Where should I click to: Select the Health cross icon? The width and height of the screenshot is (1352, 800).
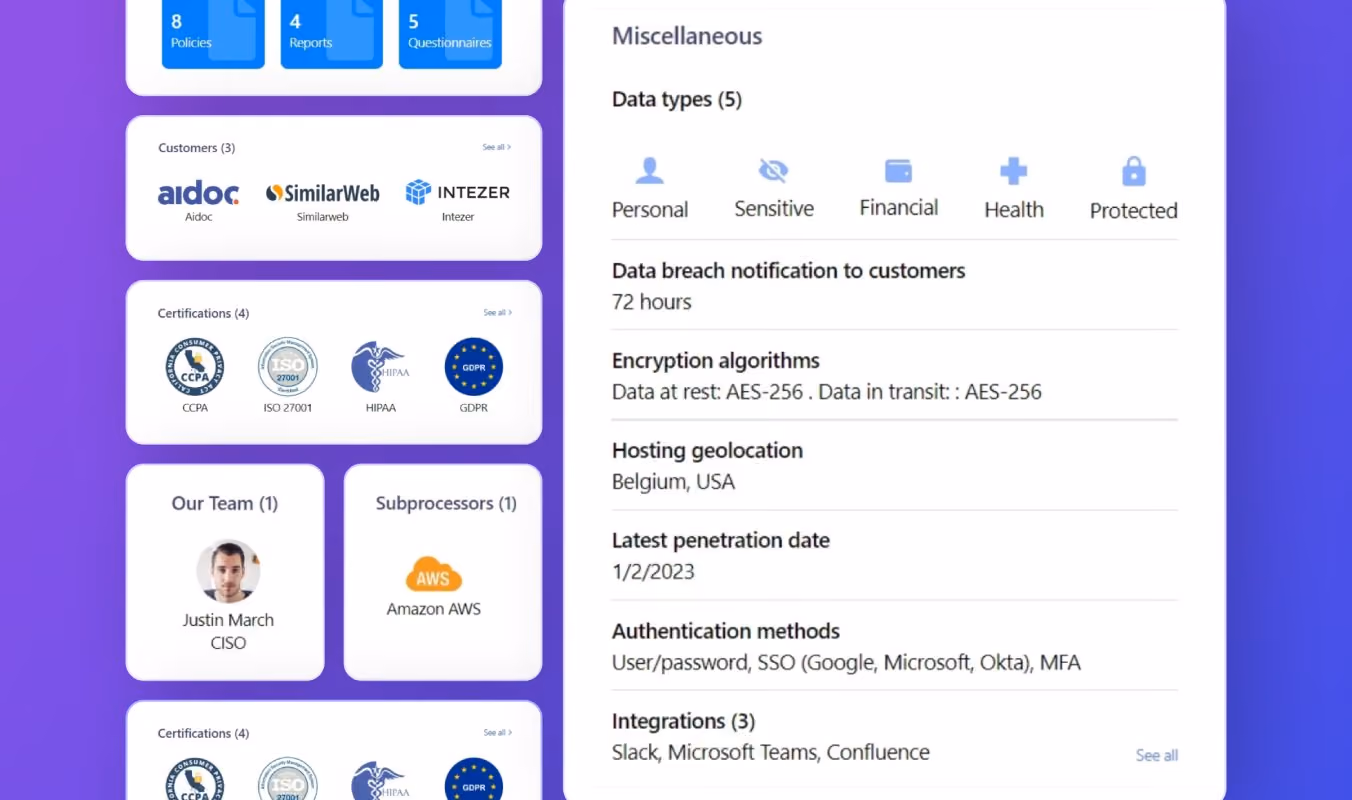(1014, 171)
